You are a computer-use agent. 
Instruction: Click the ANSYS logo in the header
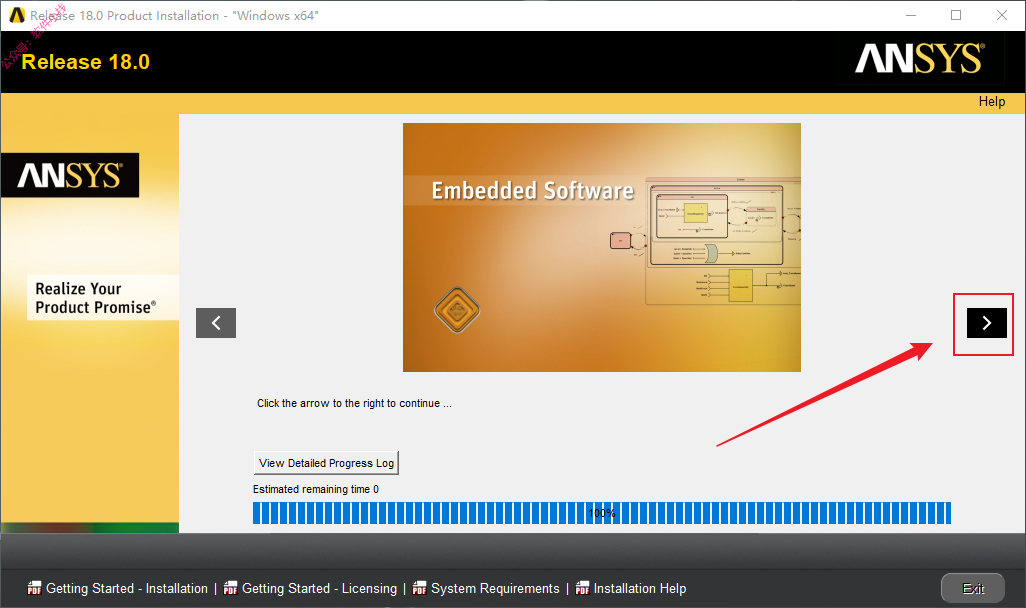coord(920,59)
